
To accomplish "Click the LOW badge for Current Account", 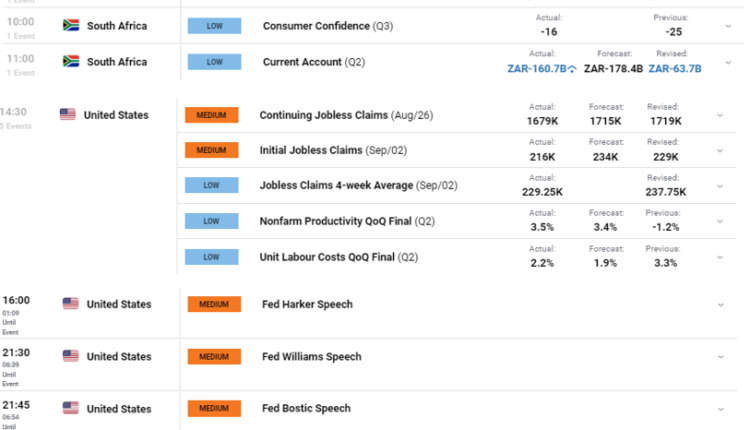I will click(213, 62).
